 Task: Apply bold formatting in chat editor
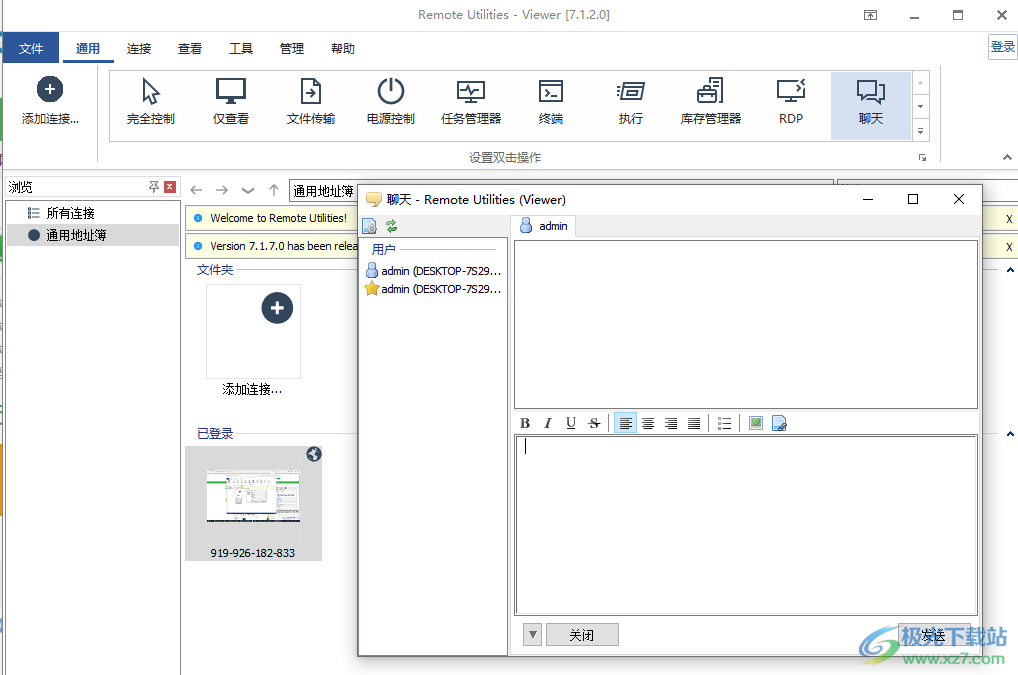[x=525, y=423]
